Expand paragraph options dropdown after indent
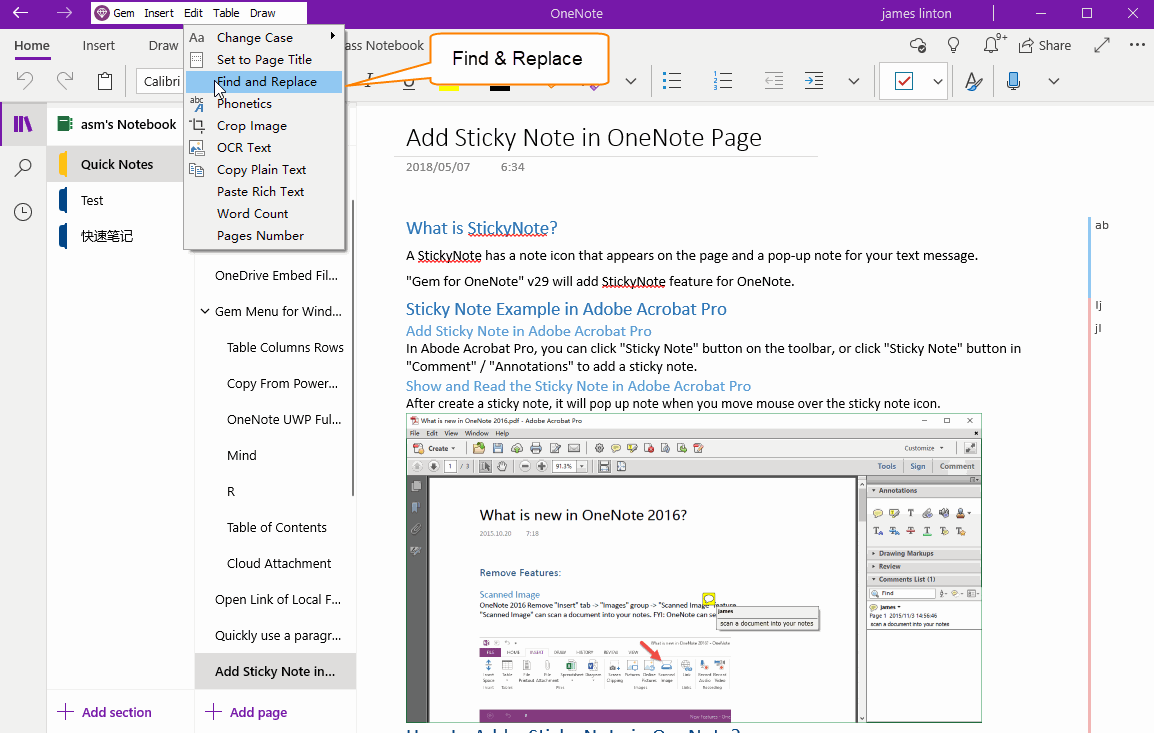This screenshot has height=733, width=1154. pyautogui.click(x=854, y=81)
